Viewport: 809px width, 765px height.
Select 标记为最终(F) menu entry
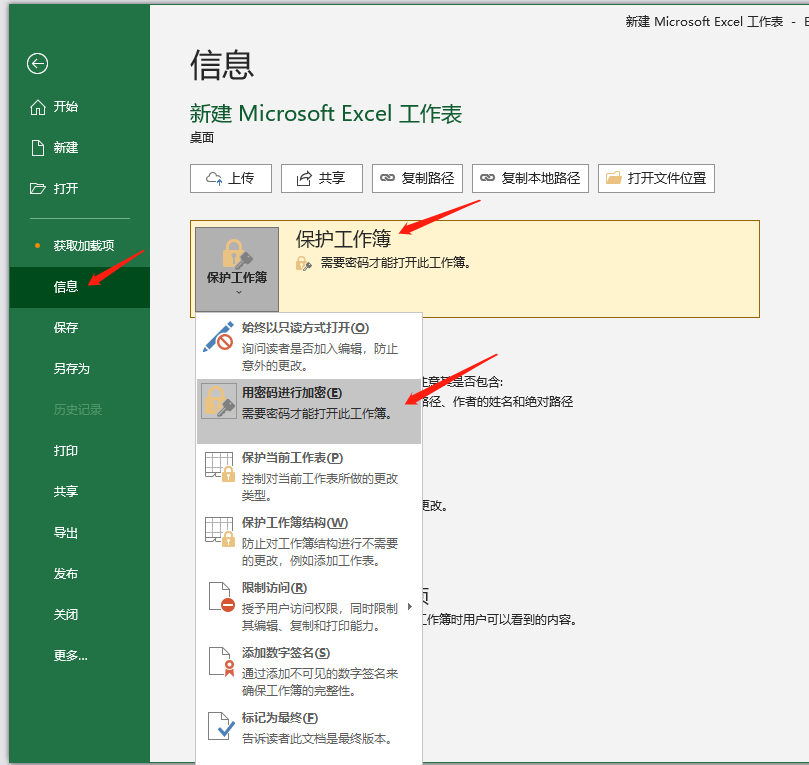point(309,728)
